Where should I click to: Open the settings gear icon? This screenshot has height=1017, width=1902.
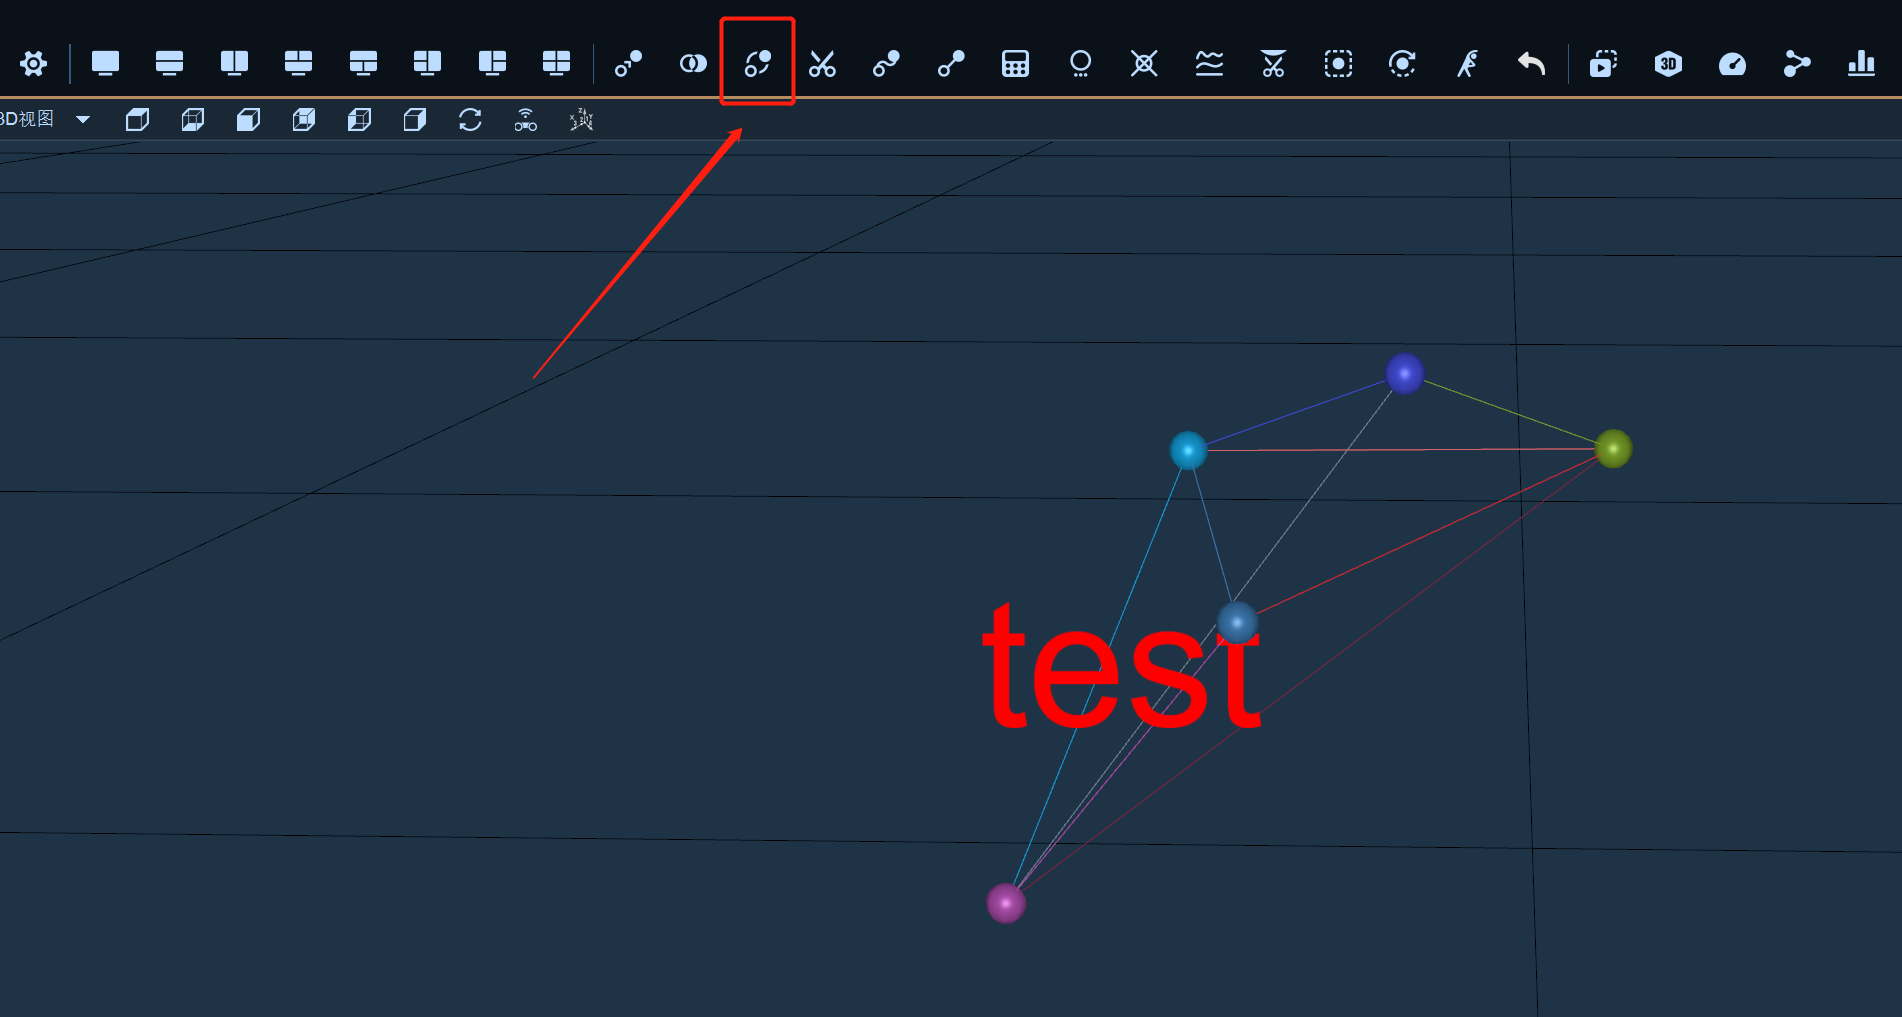[33, 64]
